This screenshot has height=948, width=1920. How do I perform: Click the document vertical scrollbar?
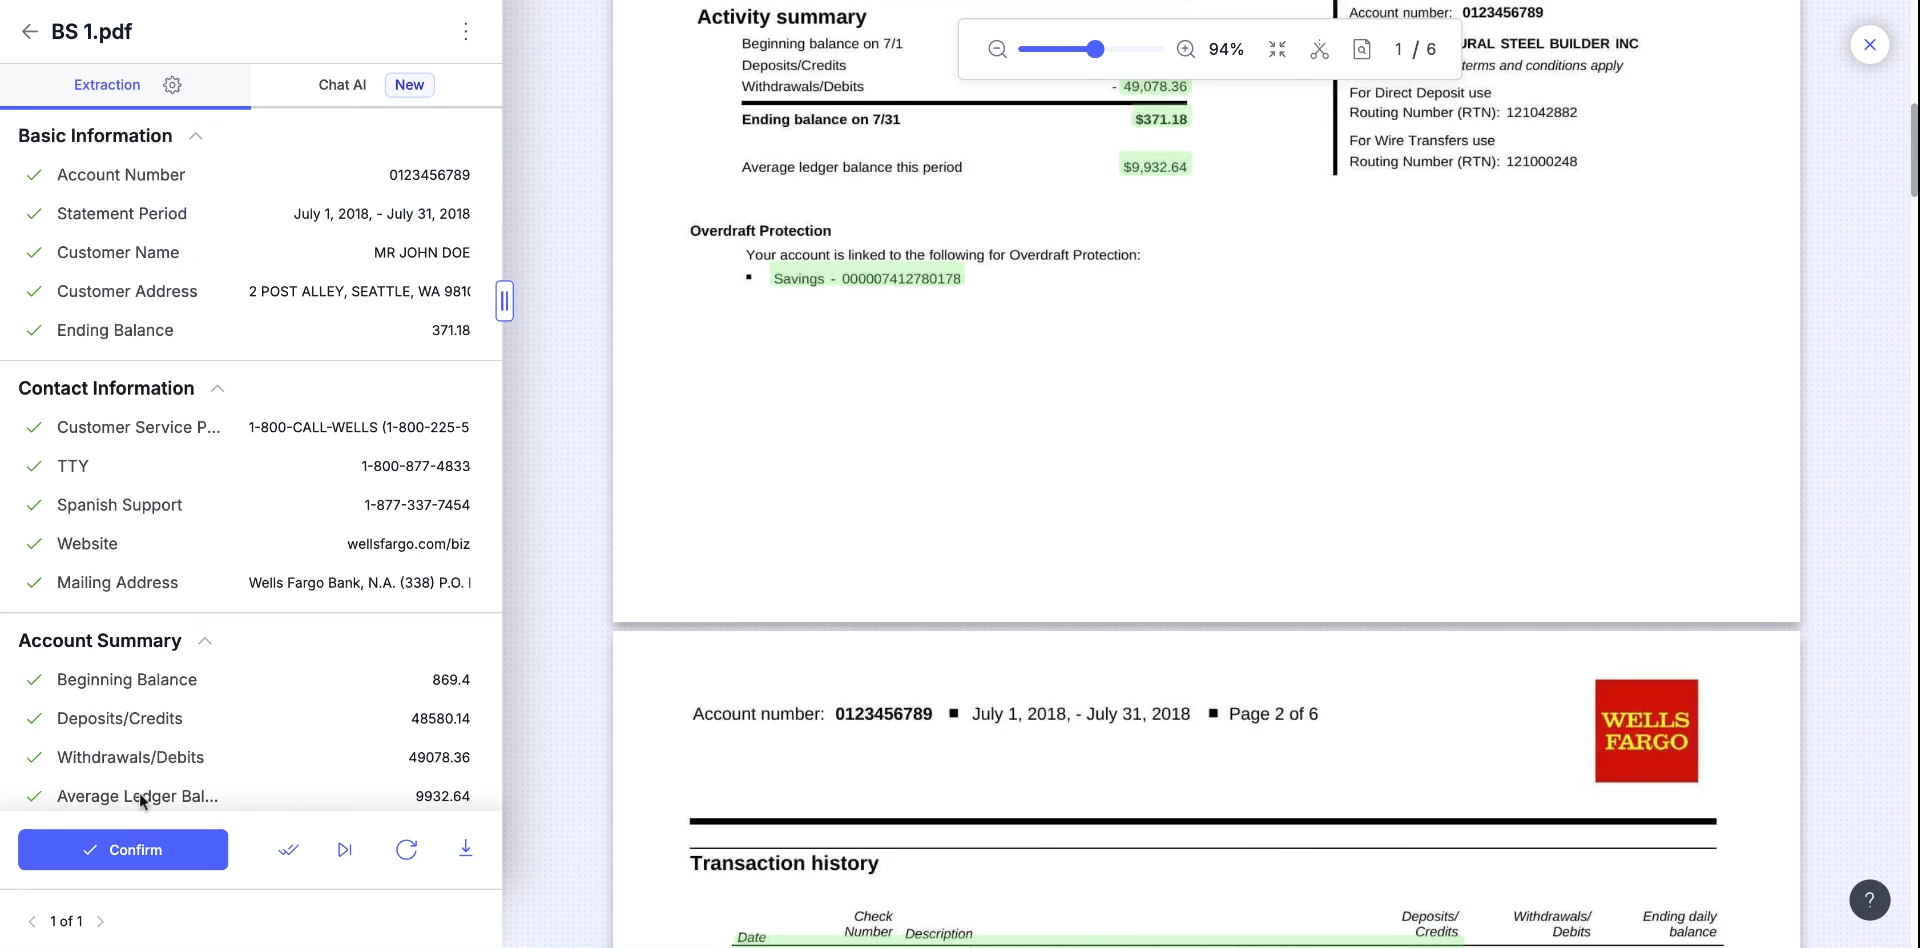click(1913, 150)
